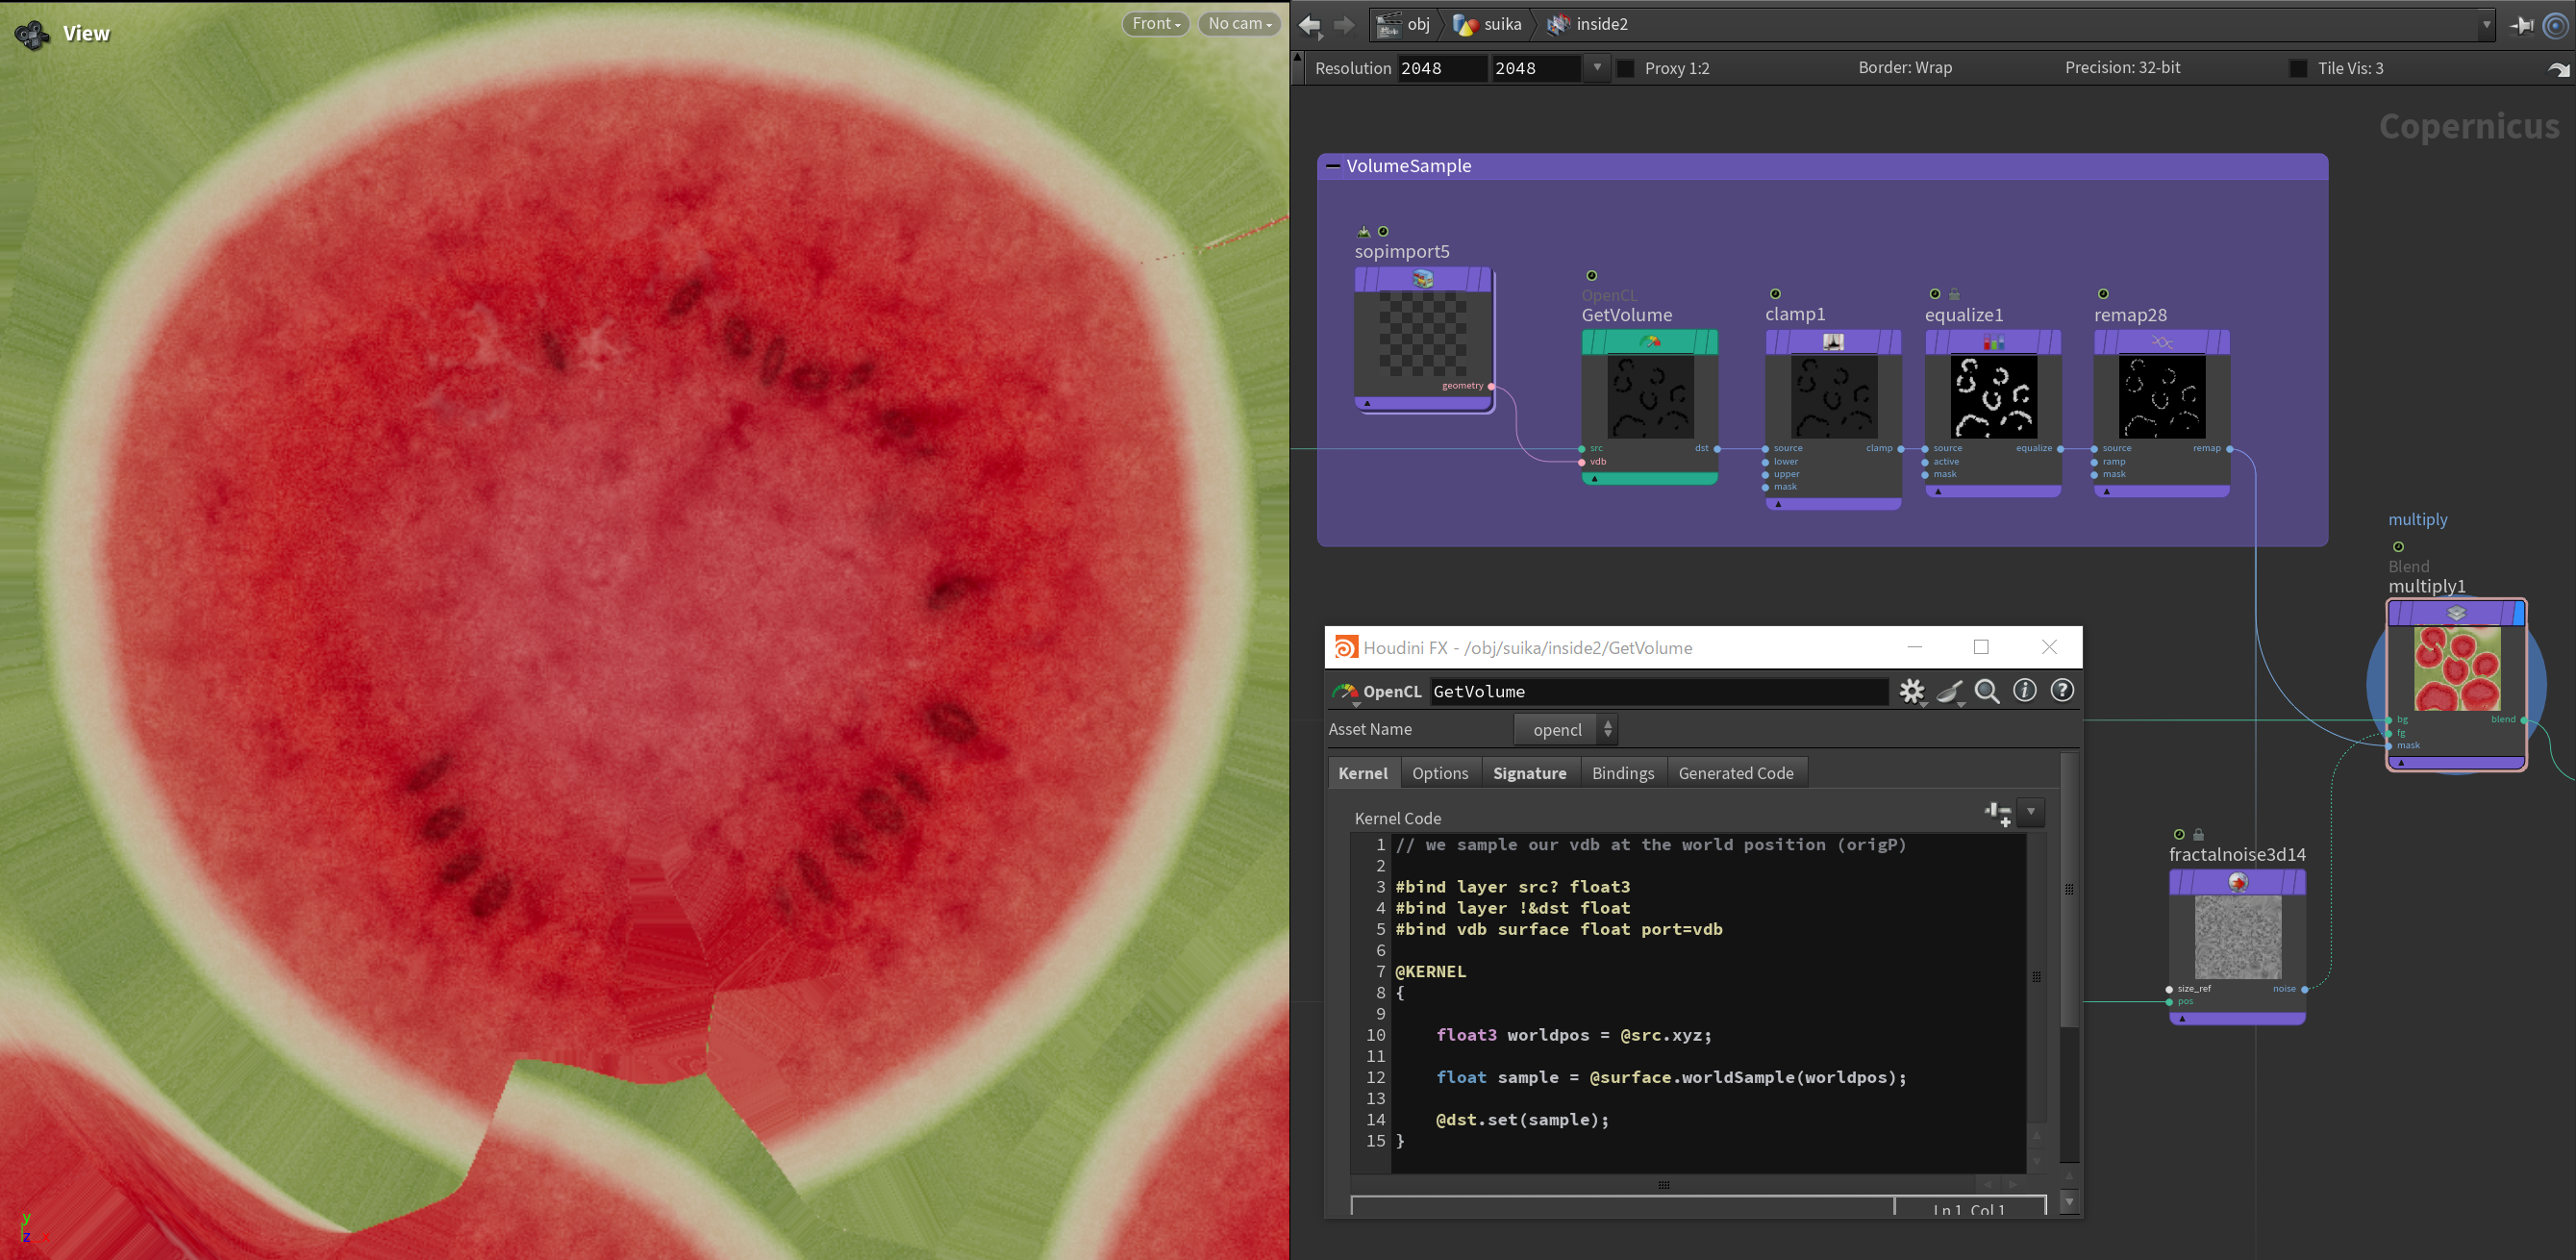This screenshot has width=2576, height=1260.
Task: Open node info via the i icon
Action: point(2024,691)
